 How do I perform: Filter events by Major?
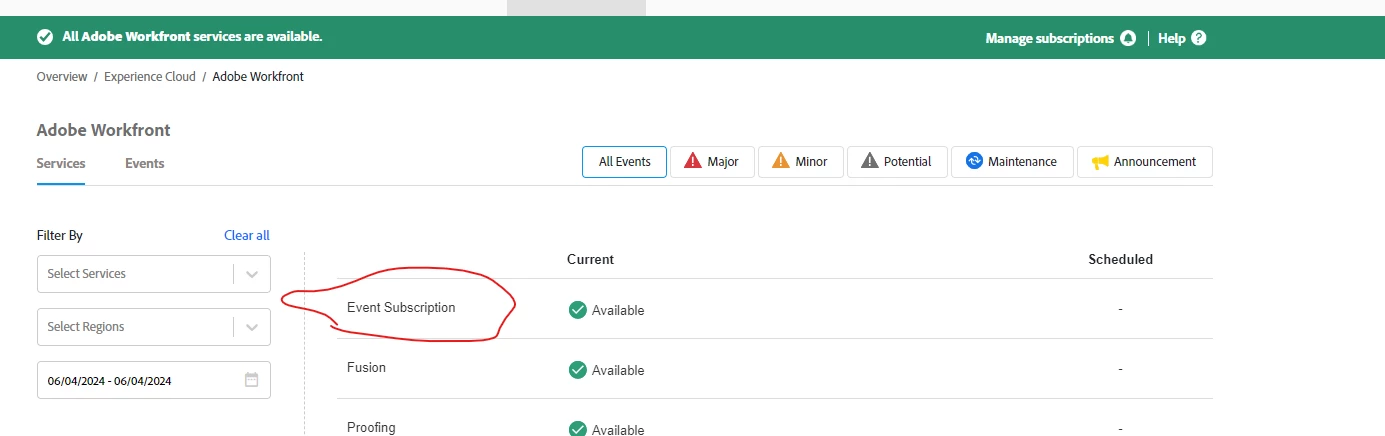711,162
